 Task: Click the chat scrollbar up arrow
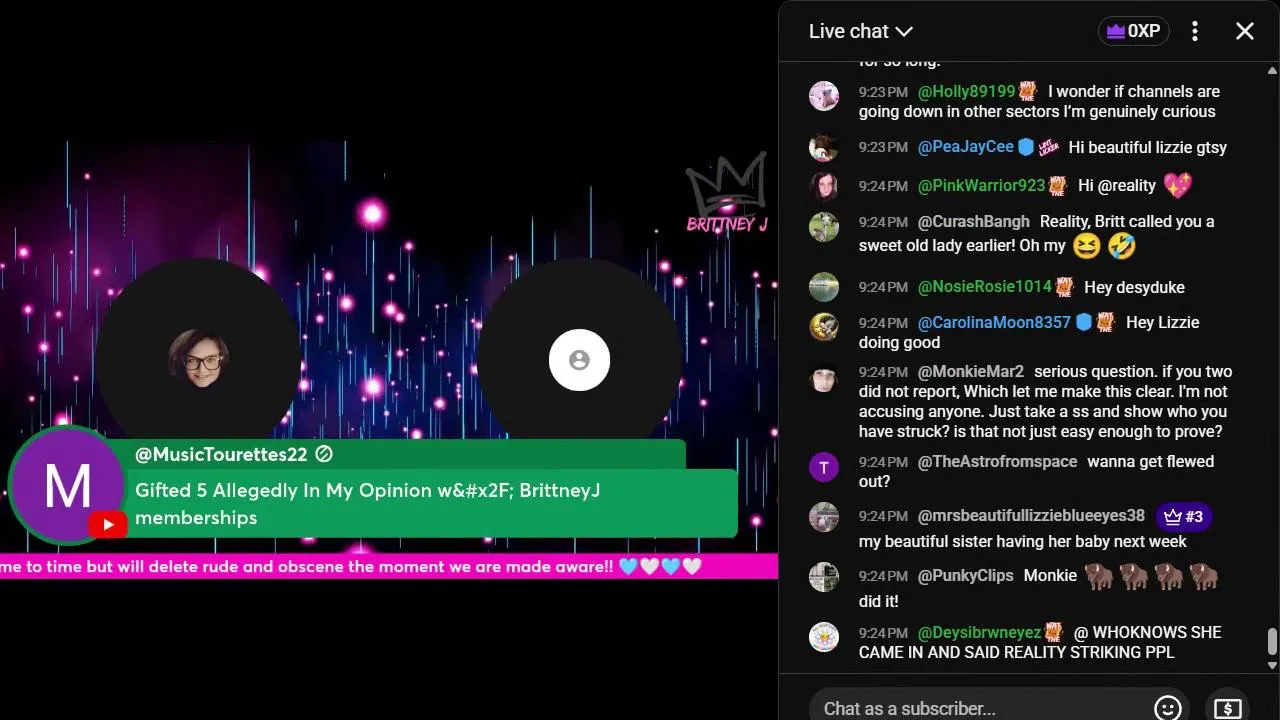click(1272, 71)
